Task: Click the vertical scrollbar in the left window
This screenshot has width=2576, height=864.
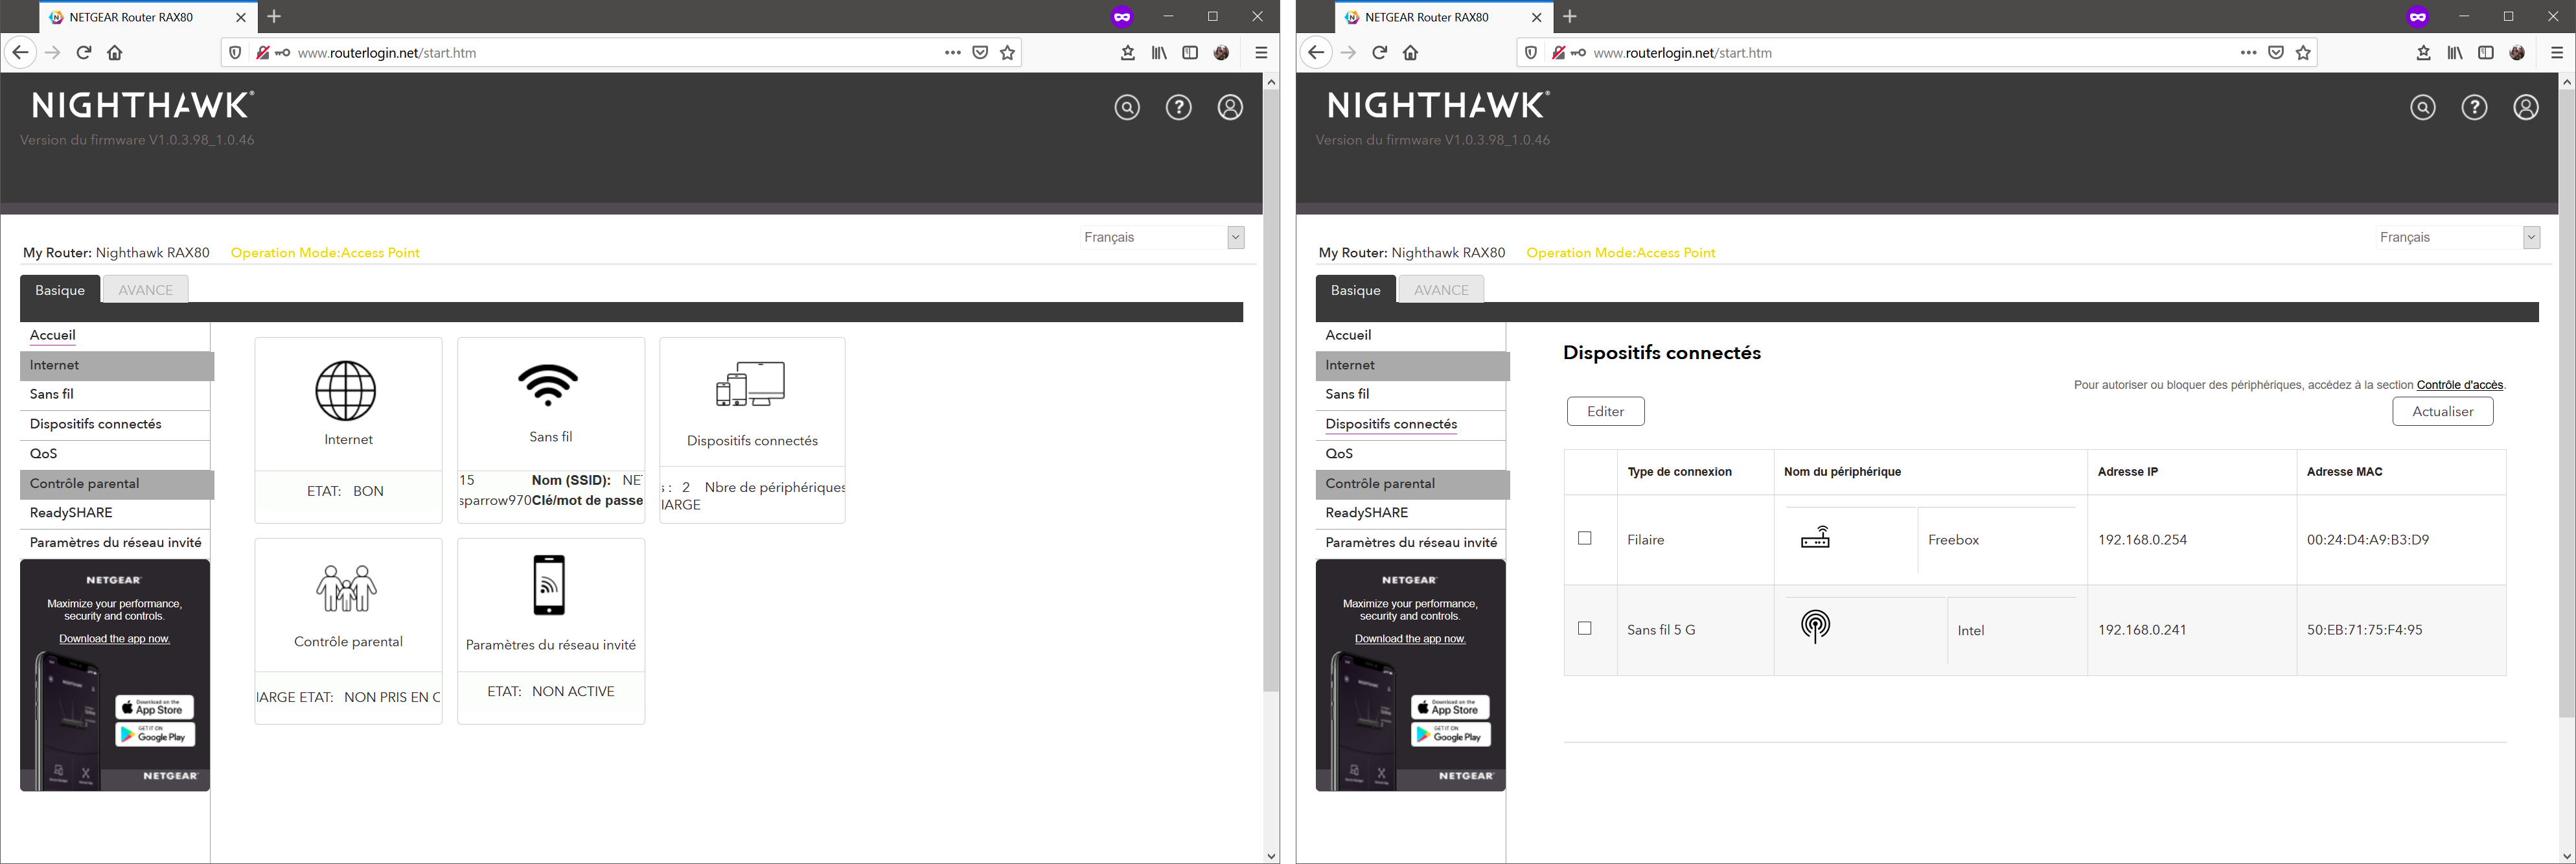Action: [1271, 390]
